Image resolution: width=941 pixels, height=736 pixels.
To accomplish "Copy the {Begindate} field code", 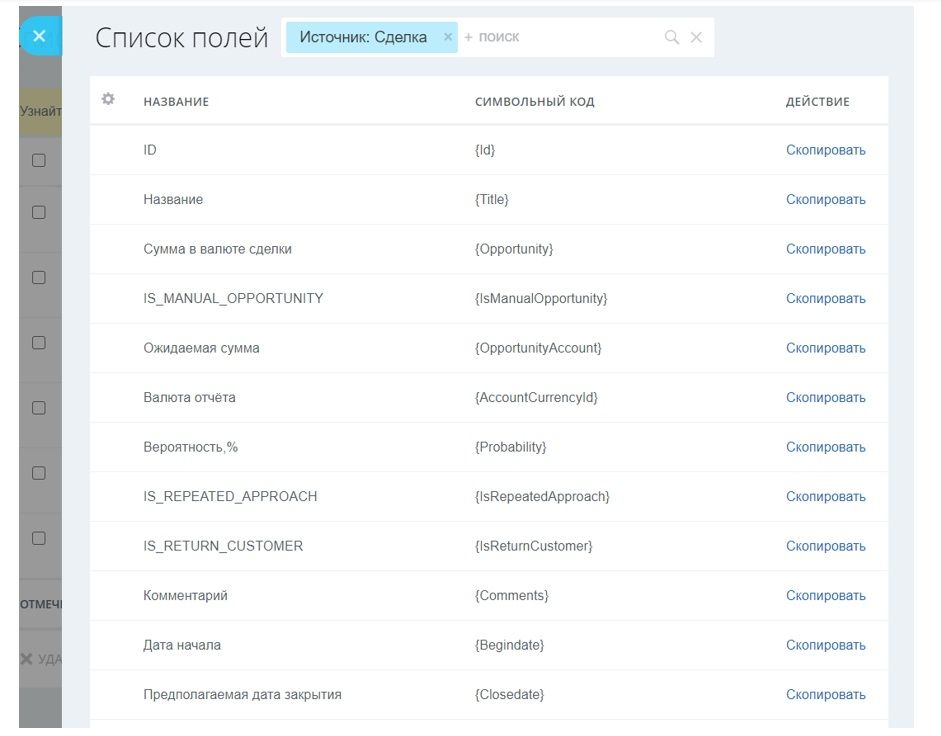I will tap(826, 645).
